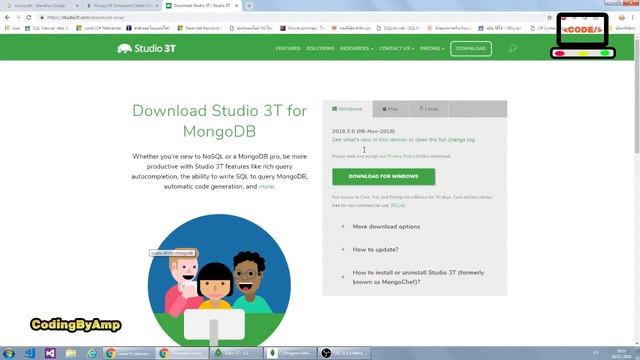Image resolution: width=640 pixels, height=360 pixels.
Task: Click the team illustration image
Action: pyautogui.click(x=219, y=280)
